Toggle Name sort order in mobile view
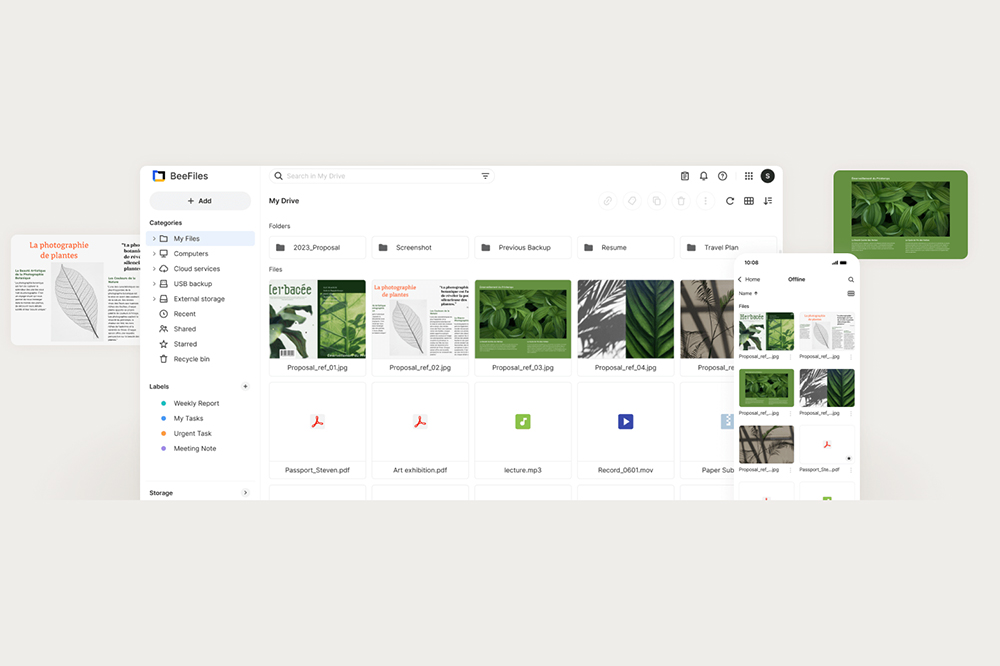The width and height of the screenshot is (1000, 666). pyautogui.click(x=747, y=293)
